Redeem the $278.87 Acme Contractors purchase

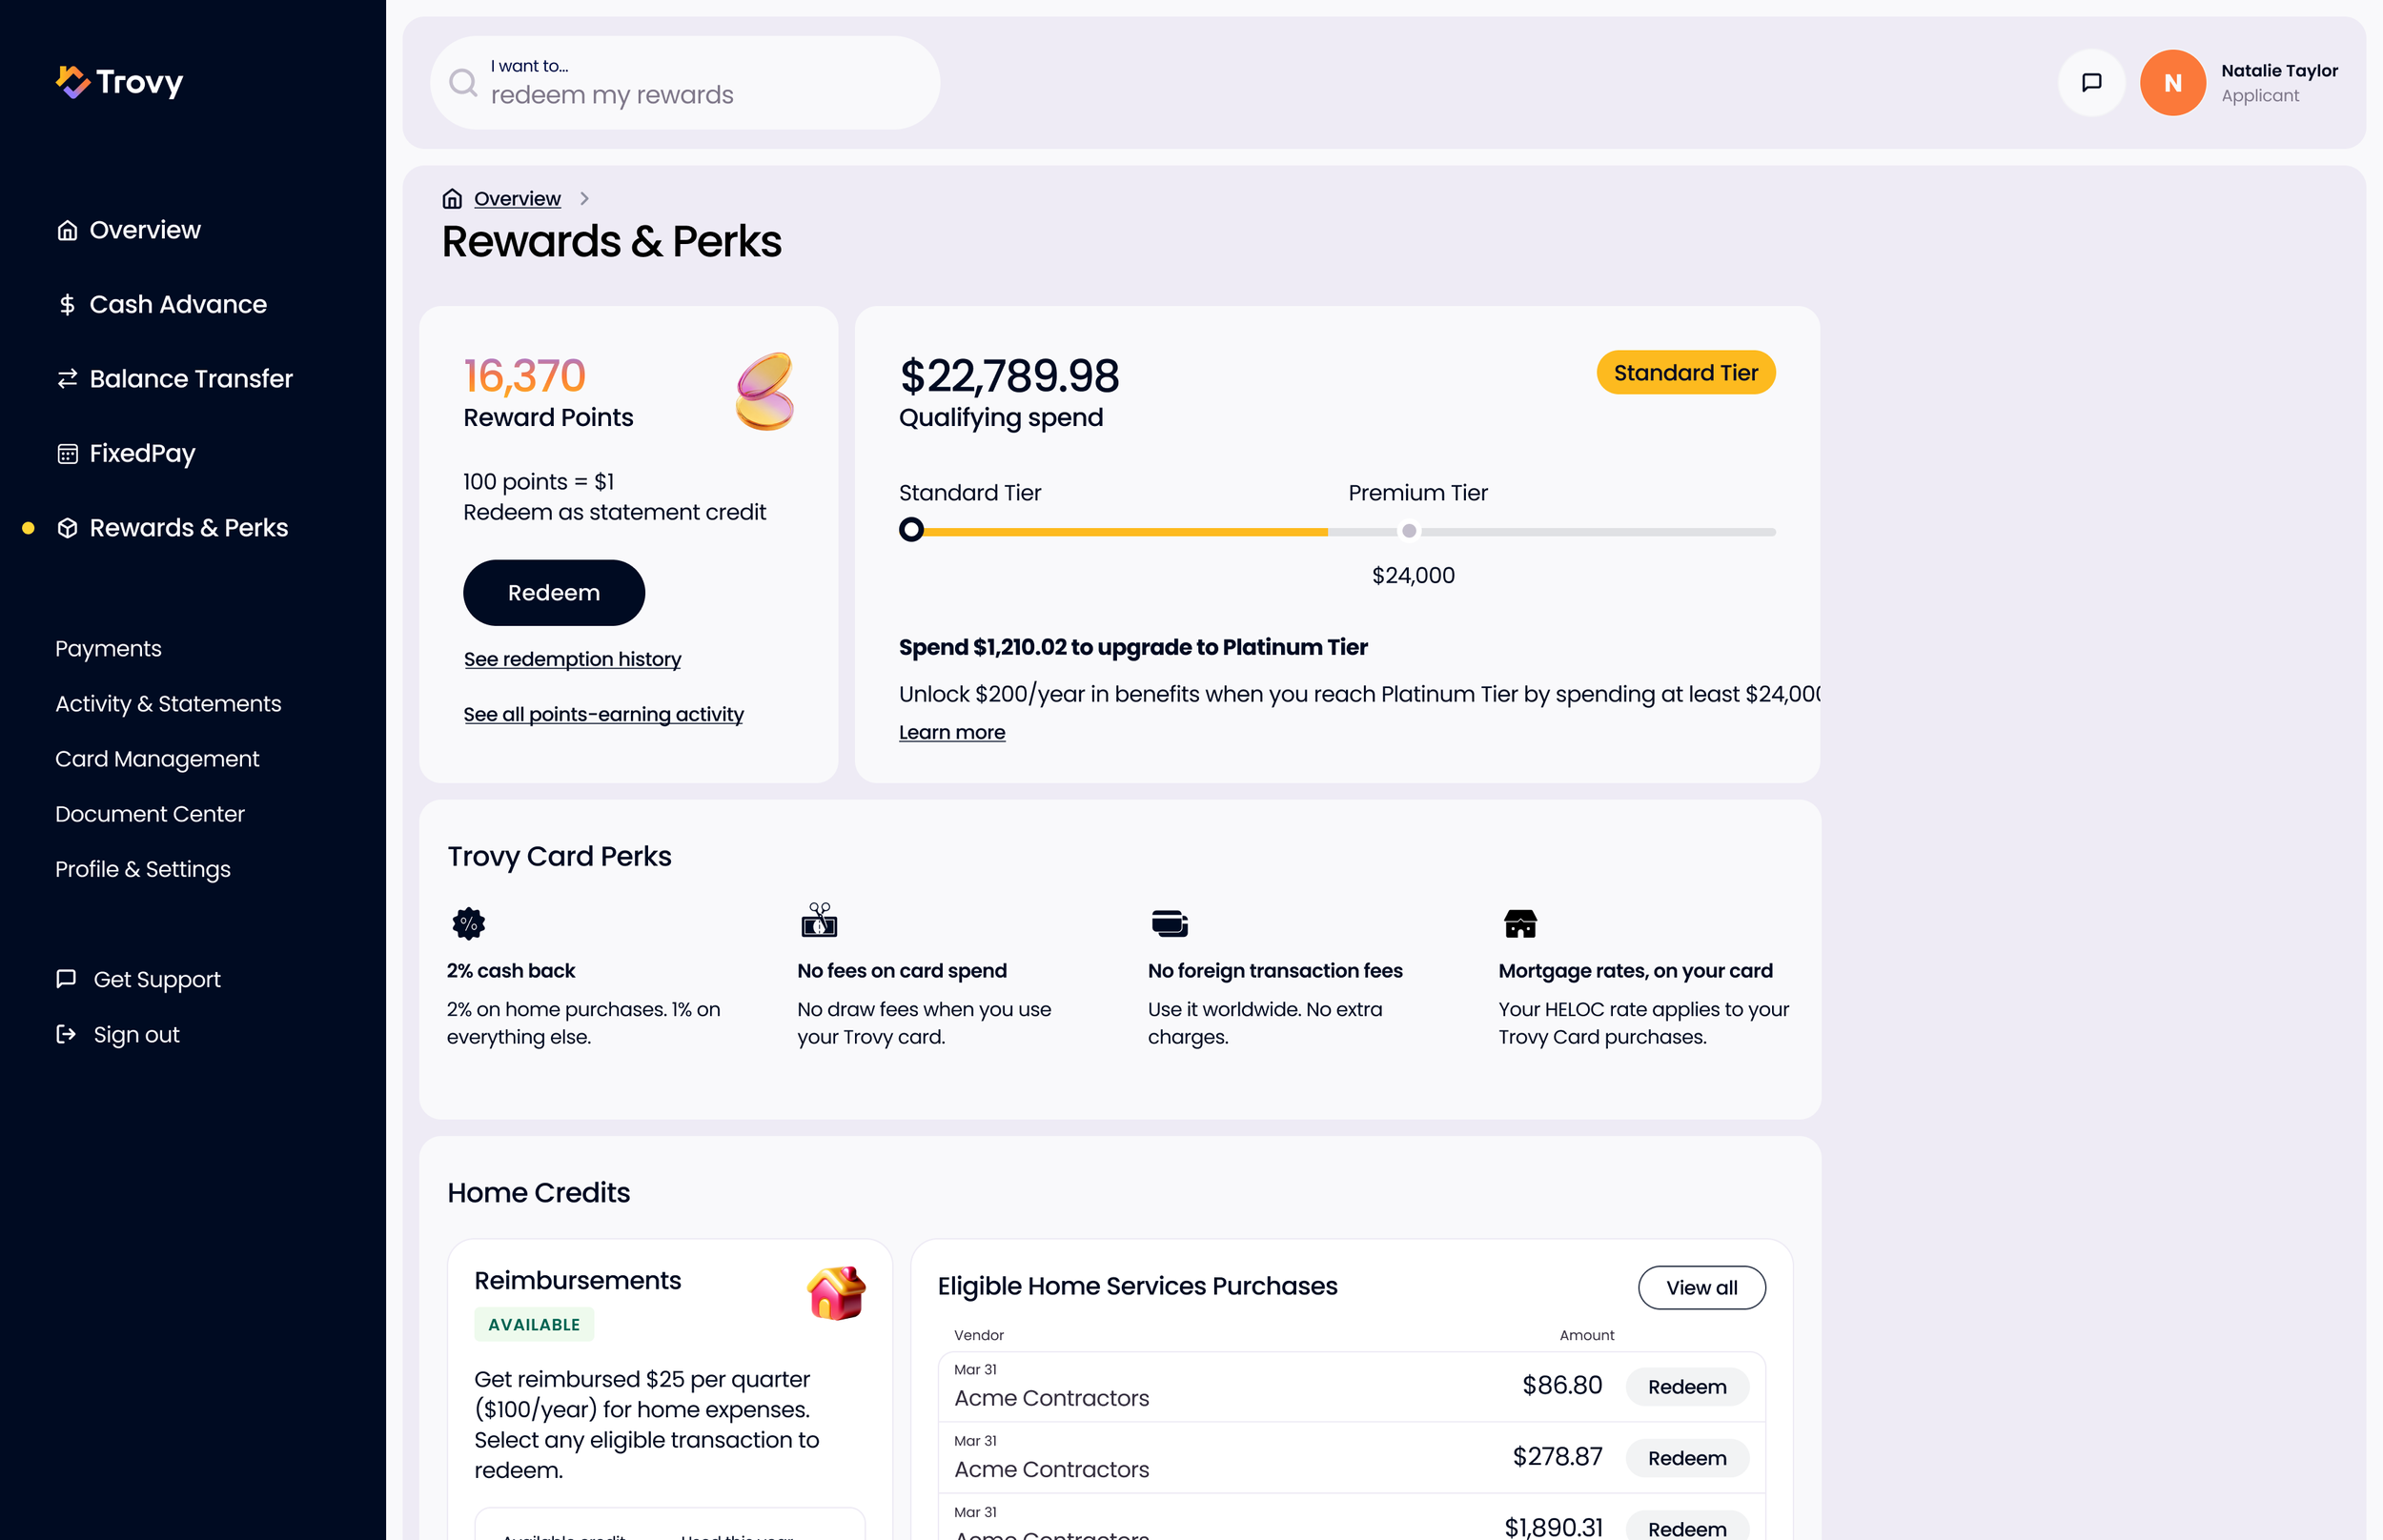point(1687,1458)
